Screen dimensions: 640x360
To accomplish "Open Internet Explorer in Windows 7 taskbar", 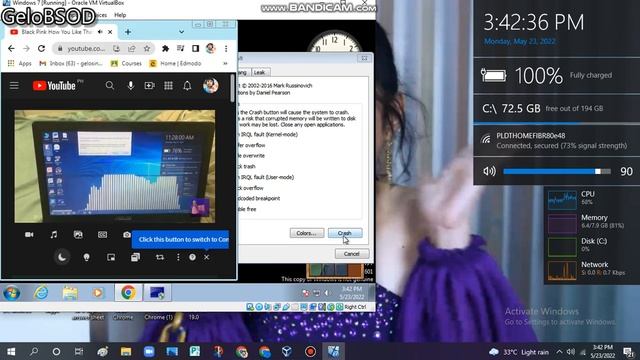I will [x=41, y=293].
